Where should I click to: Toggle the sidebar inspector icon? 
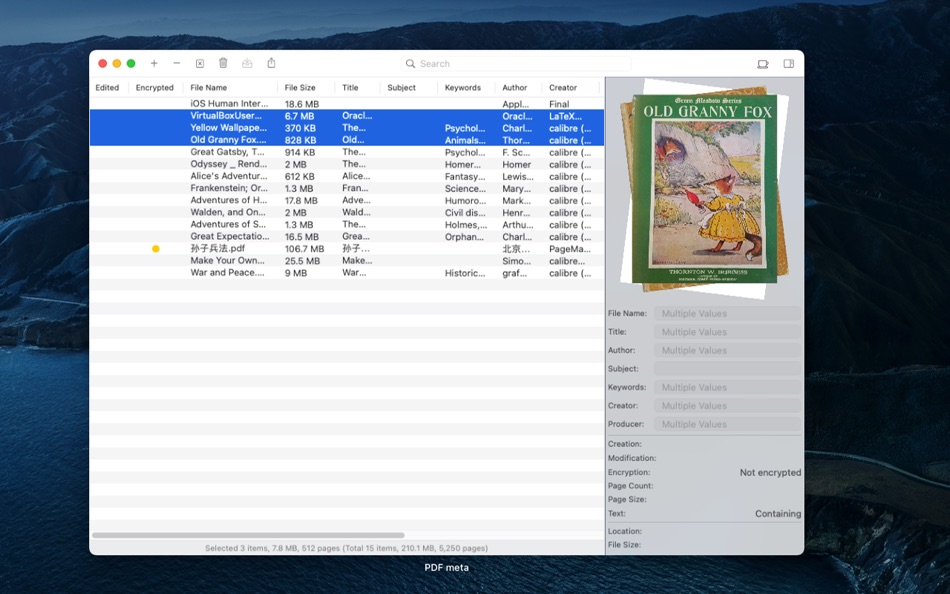788,64
